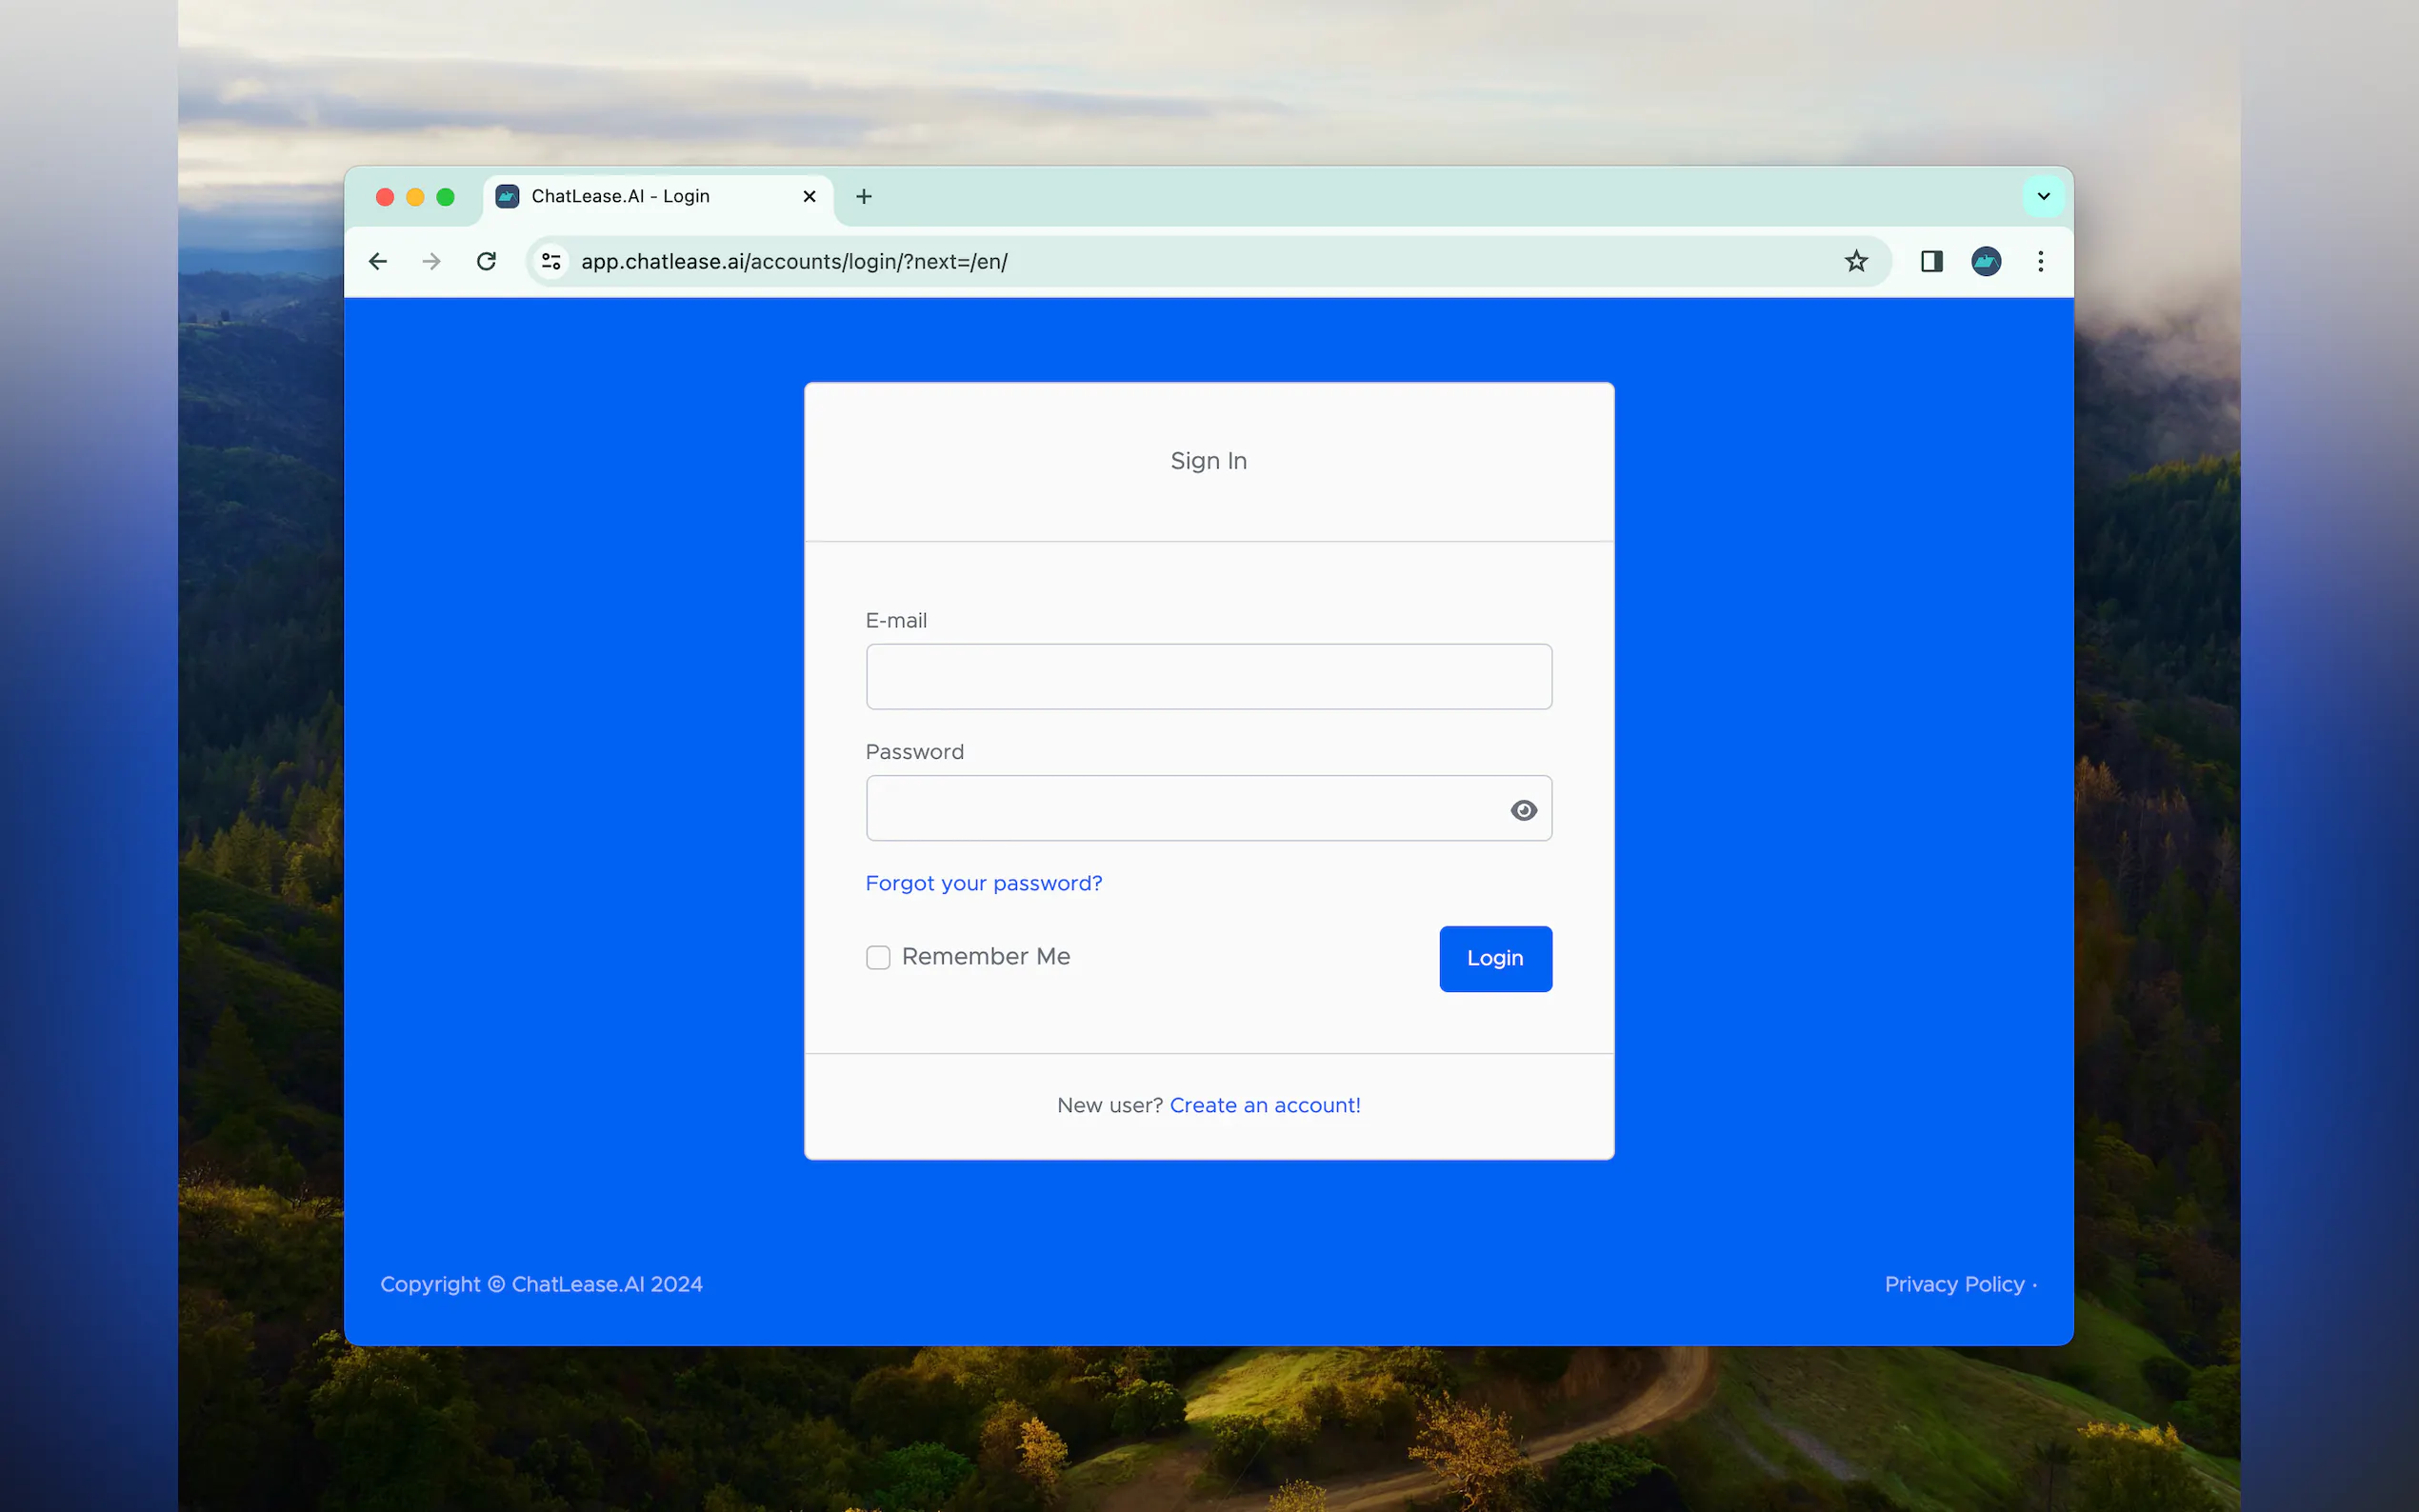Screen dimensions: 2419x1512
Task: Open site information icon in address bar
Action: coord(551,261)
